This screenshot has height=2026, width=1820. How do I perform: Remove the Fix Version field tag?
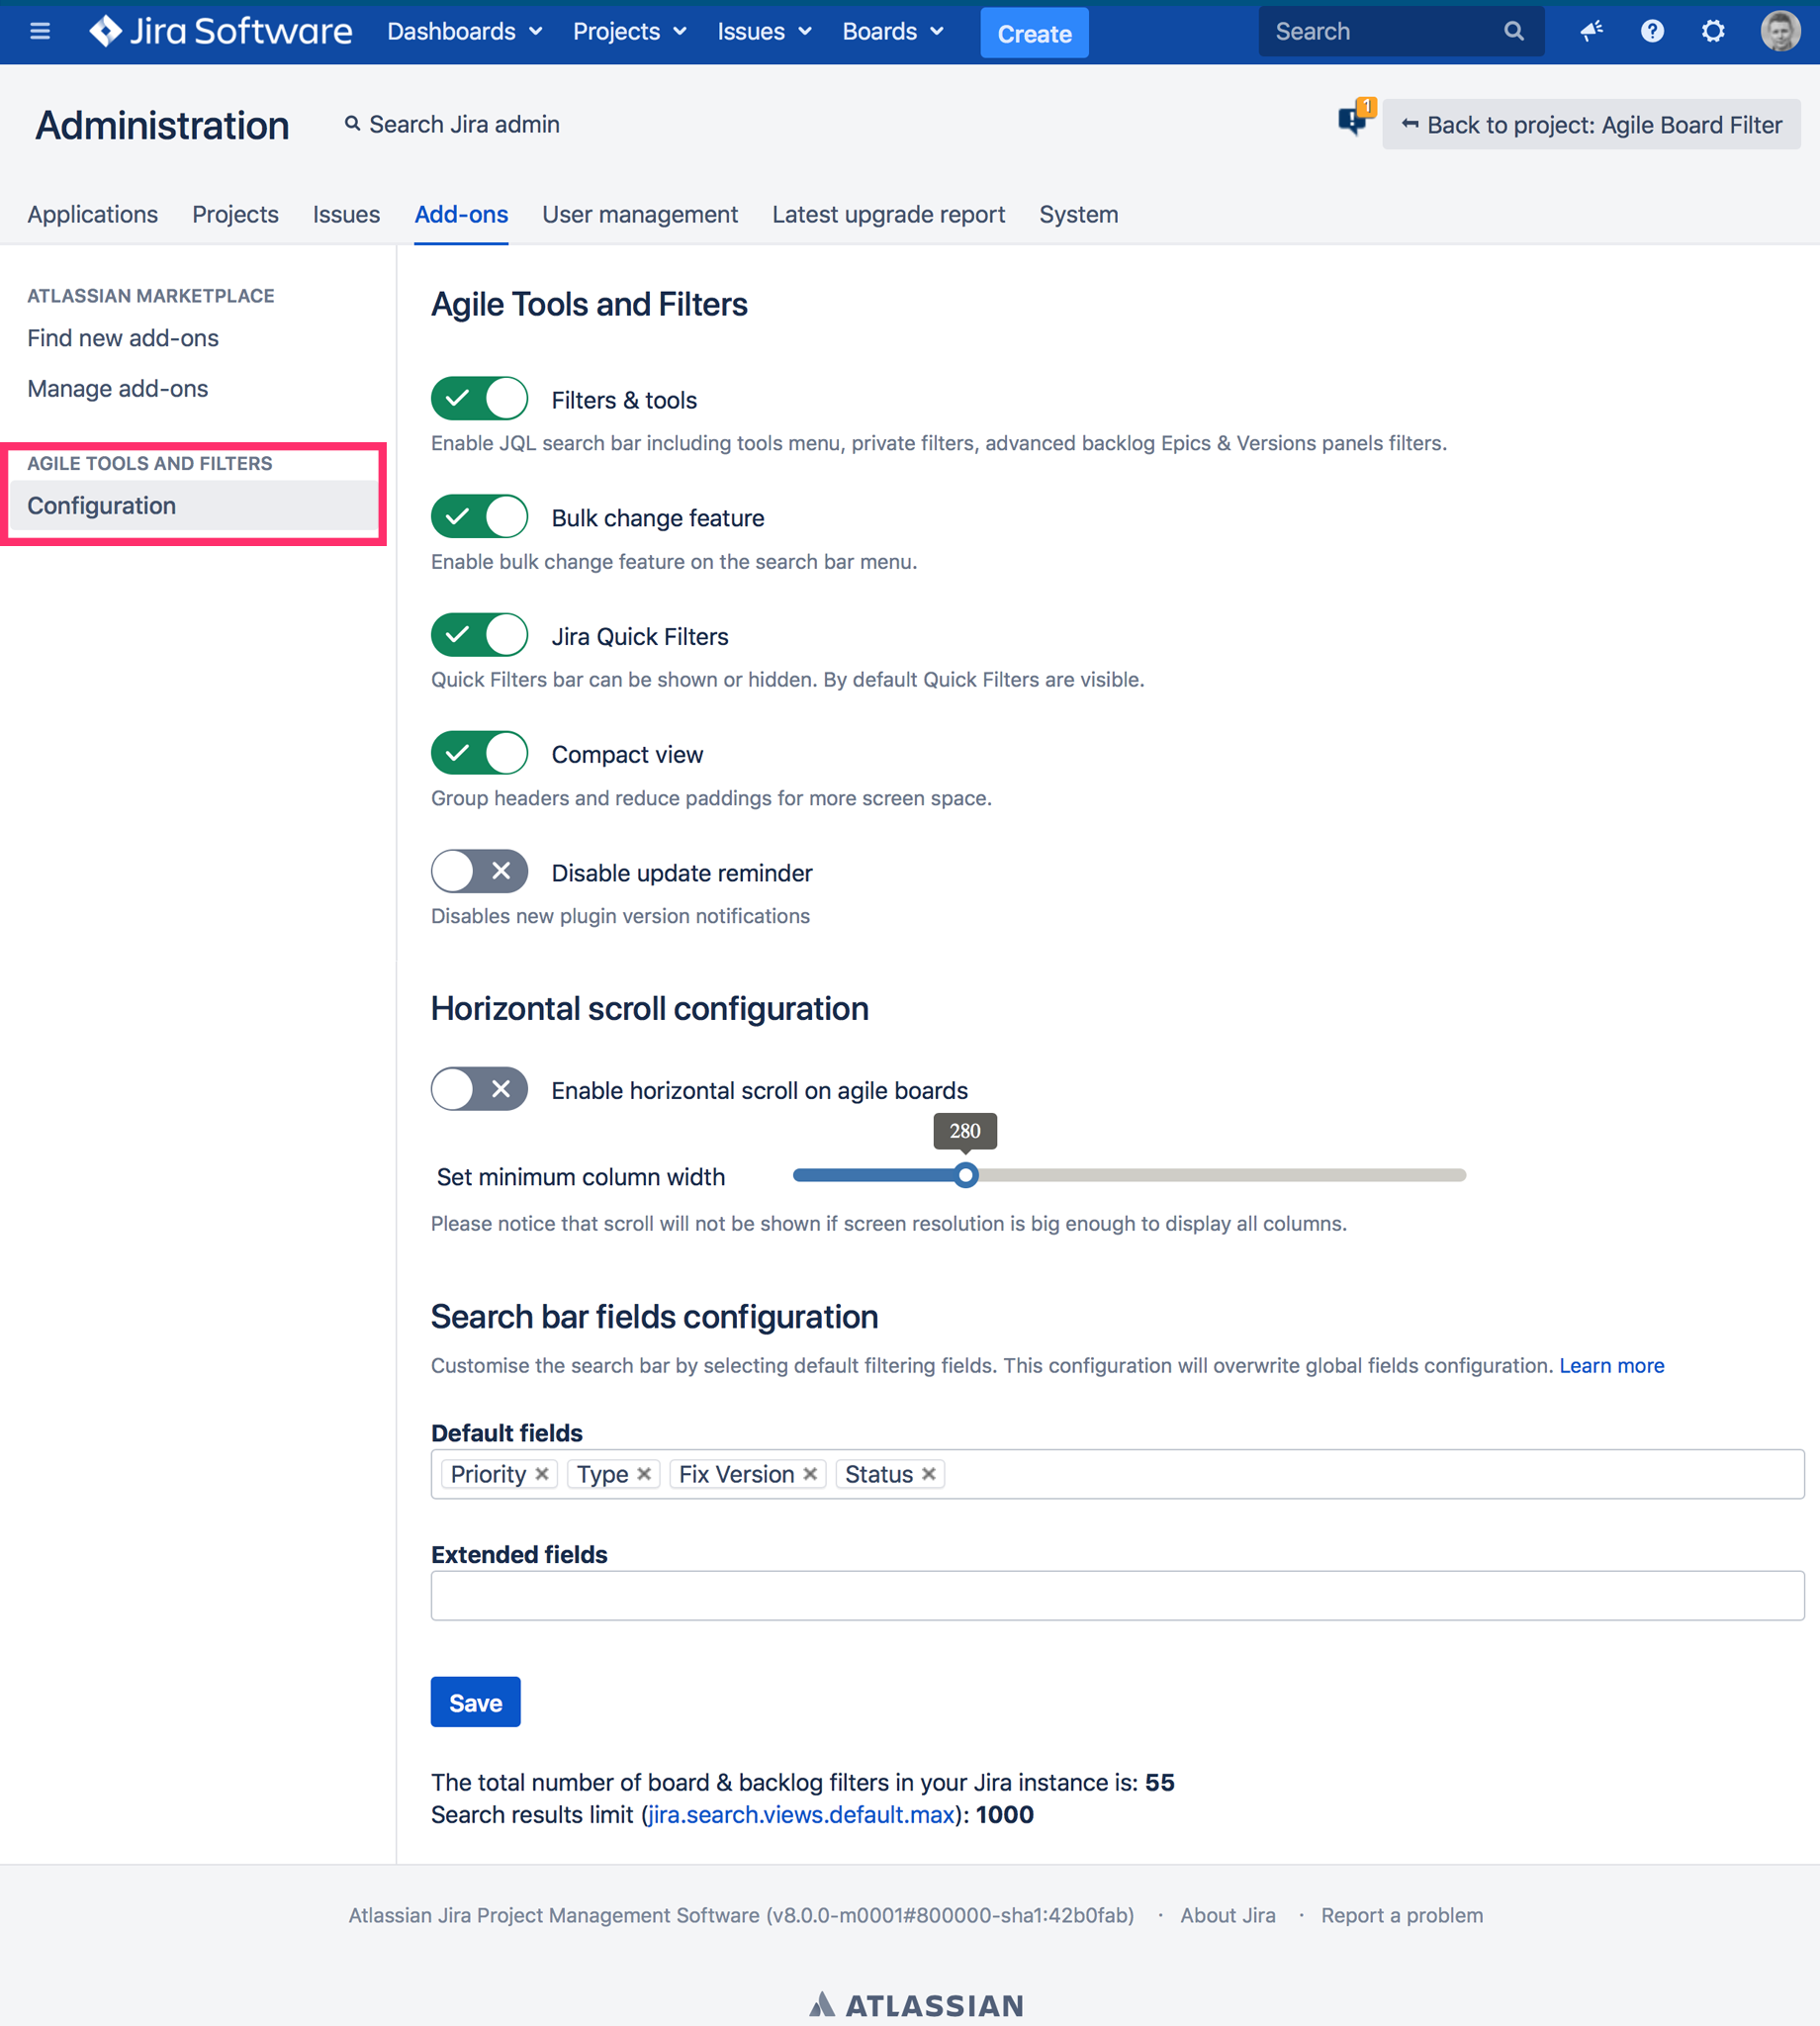(x=810, y=1474)
